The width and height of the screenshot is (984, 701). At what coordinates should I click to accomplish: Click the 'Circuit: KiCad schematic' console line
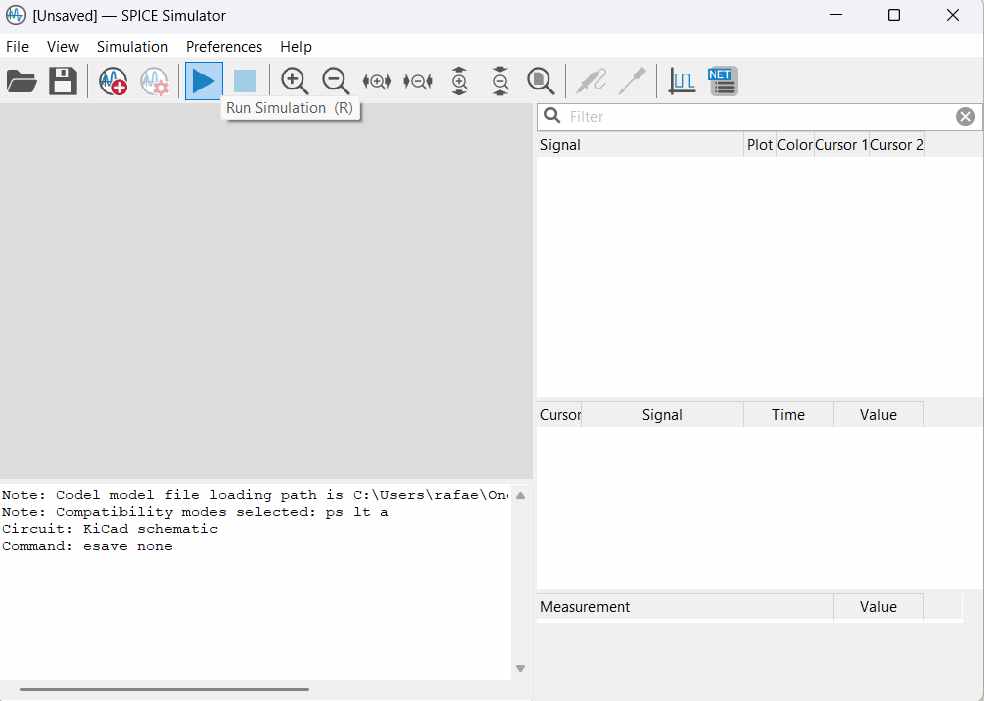[x=110, y=529]
